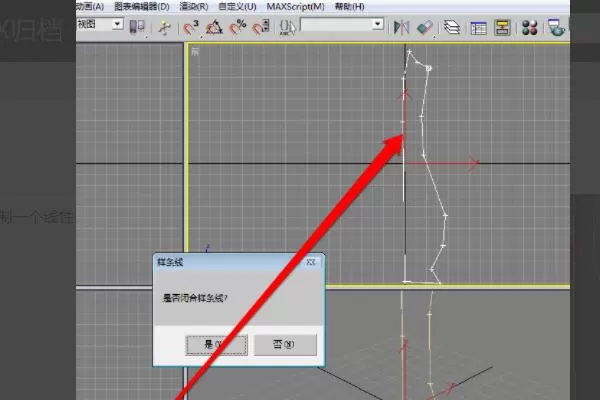Open the 图表编辑器(D) menu
This screenshot has height=400, width=600.
coord(142,7)
